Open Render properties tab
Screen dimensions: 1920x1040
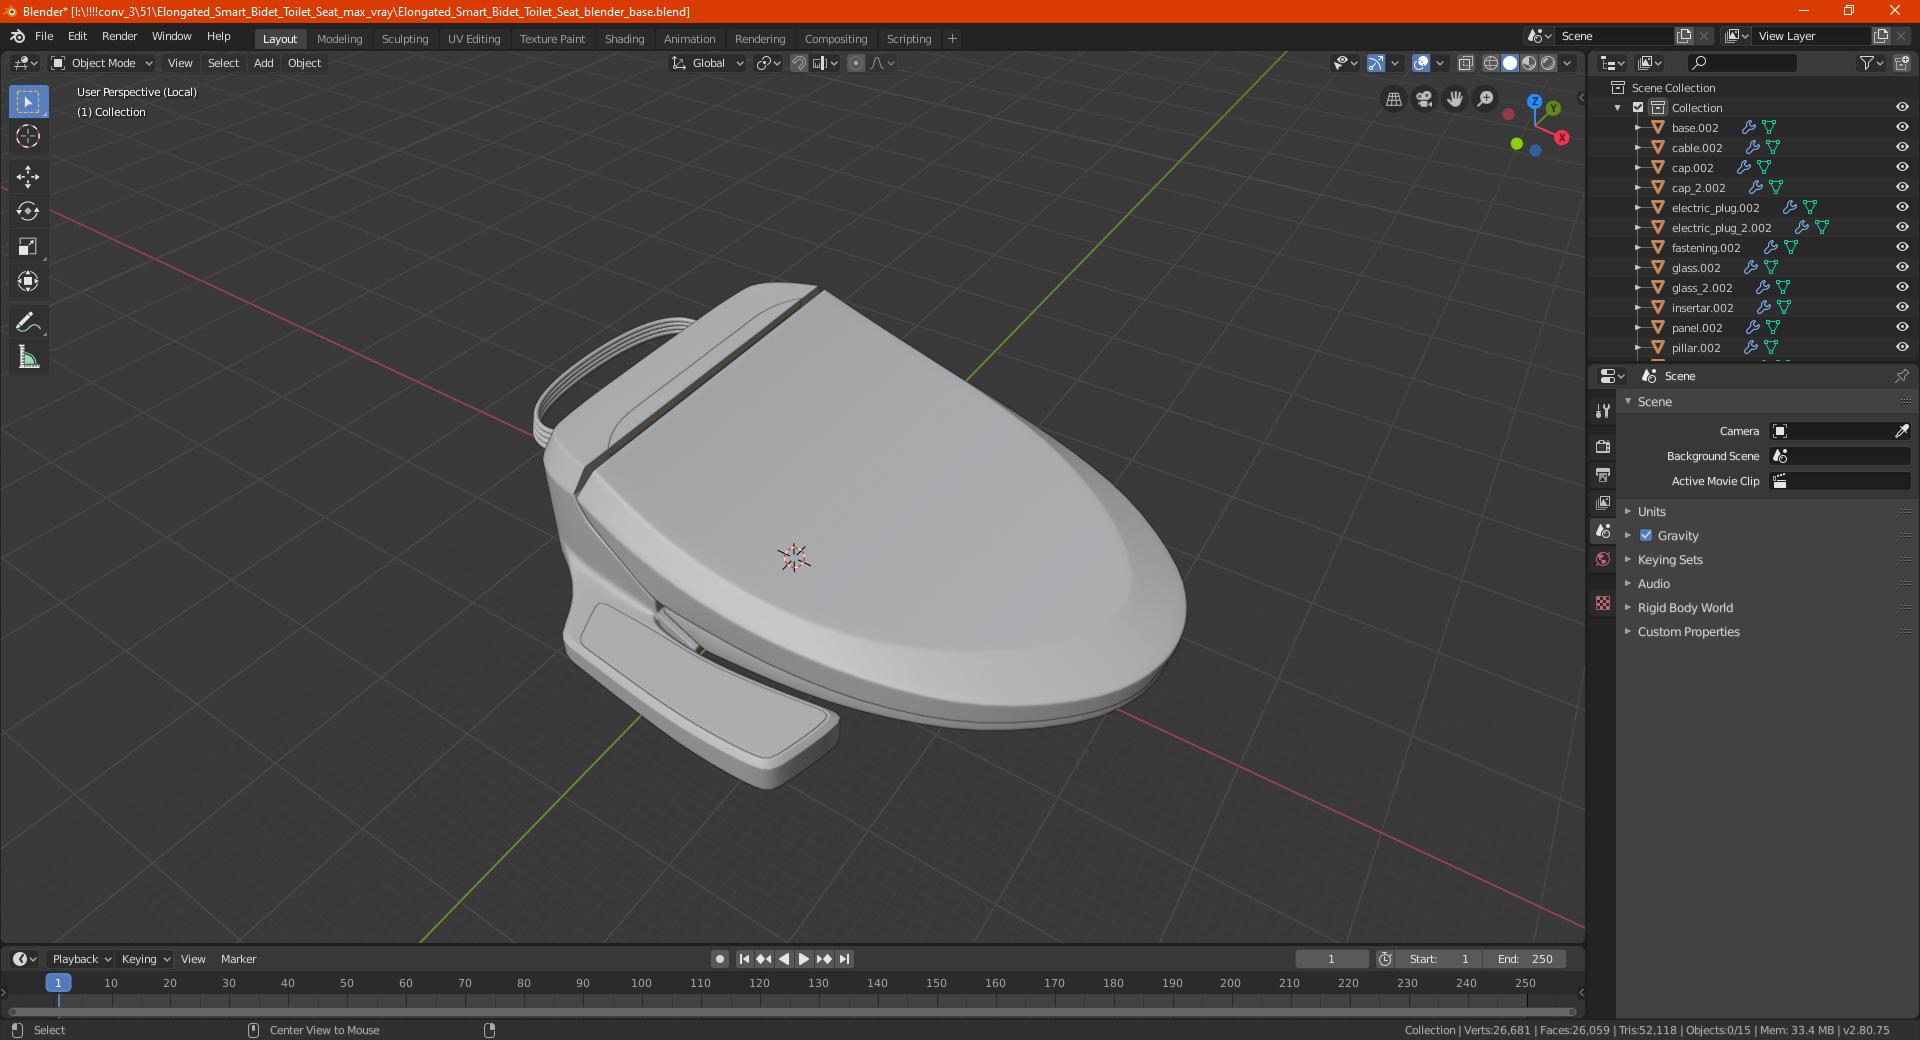coord(1603,446)
